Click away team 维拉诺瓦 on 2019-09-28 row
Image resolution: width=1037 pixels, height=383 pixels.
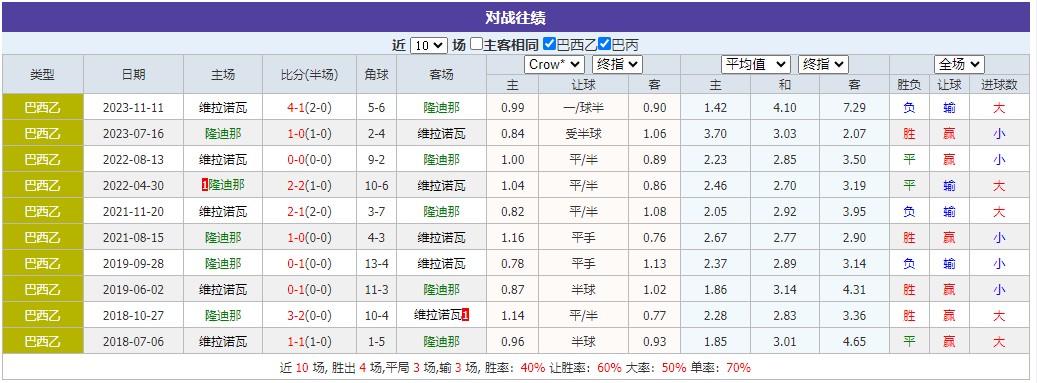[x=442, y=263]
